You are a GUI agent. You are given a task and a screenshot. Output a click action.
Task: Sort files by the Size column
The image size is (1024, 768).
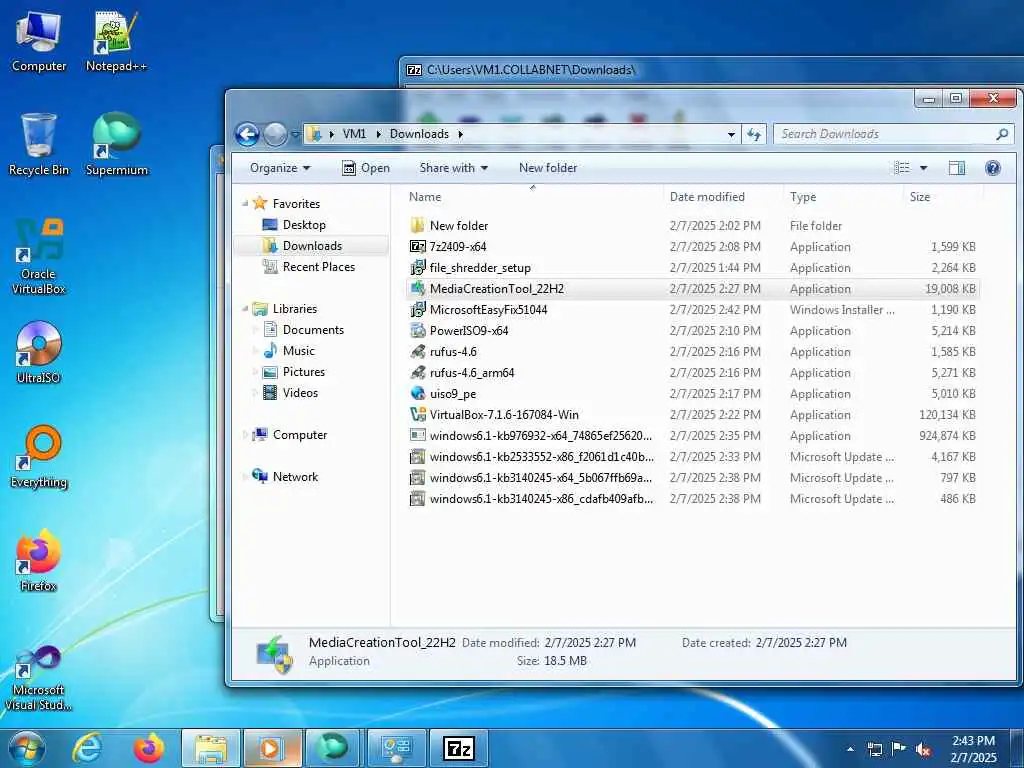943,197
